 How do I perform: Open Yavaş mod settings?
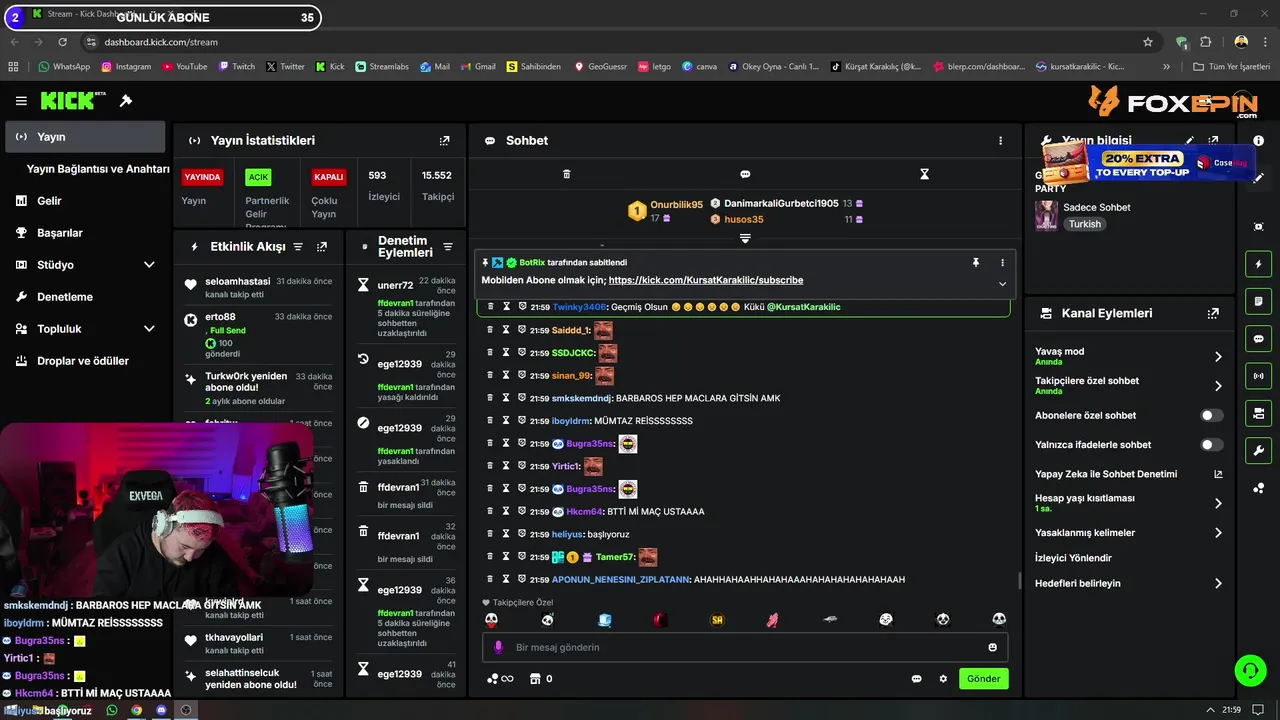tap(1128, 356)
